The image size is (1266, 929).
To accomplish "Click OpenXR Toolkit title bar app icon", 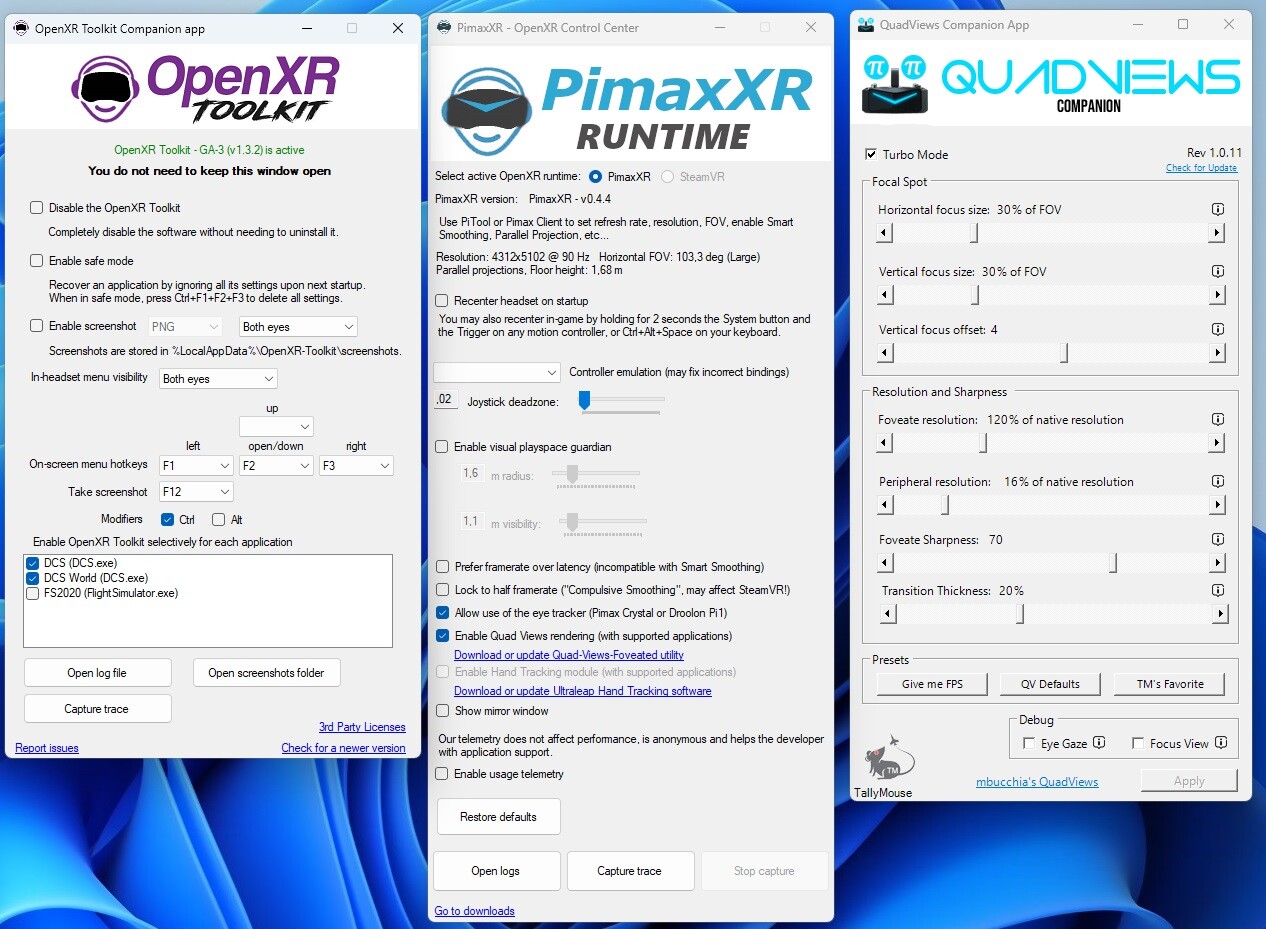I will [x=21, y=28].
